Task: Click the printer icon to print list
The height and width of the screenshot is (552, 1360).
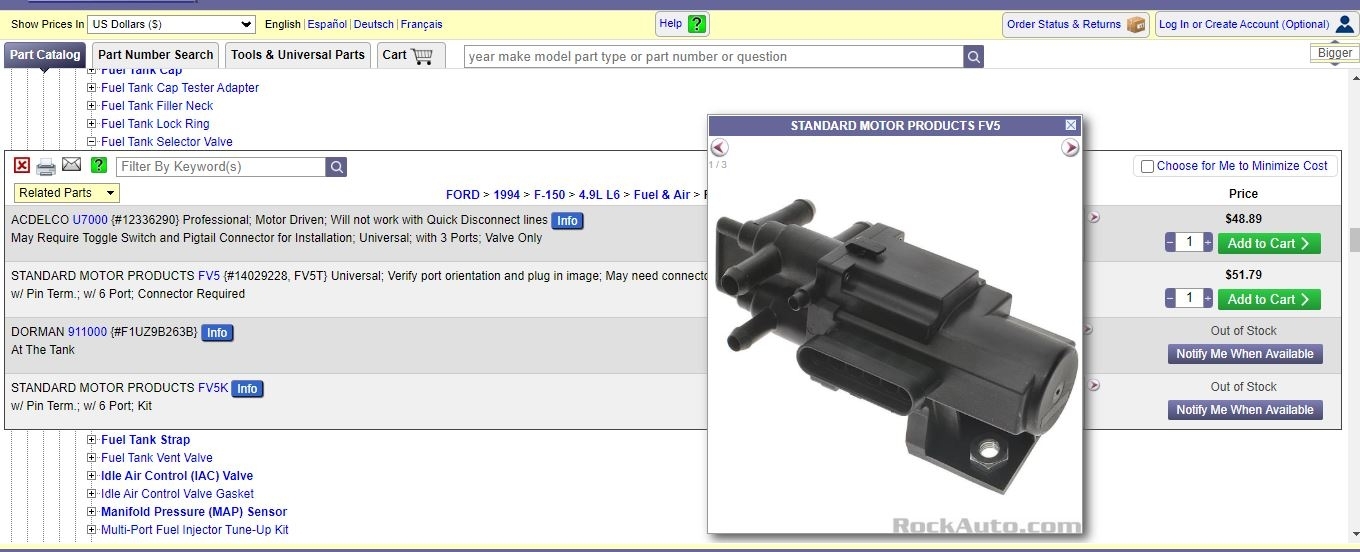Action: point(46,167)
